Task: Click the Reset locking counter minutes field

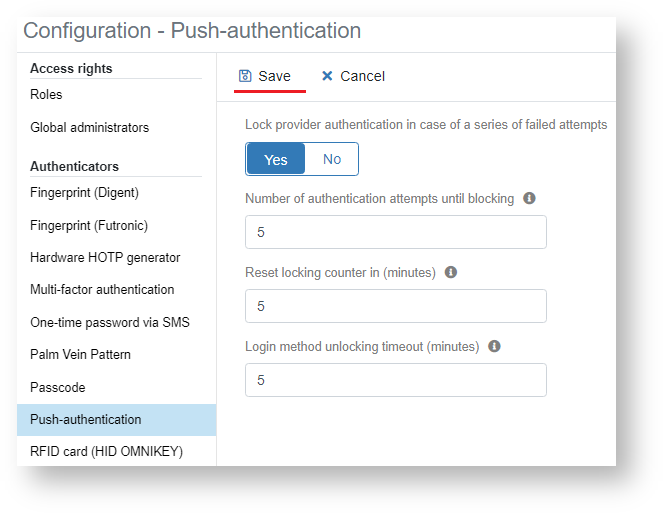Action: (x=395, y=306)
